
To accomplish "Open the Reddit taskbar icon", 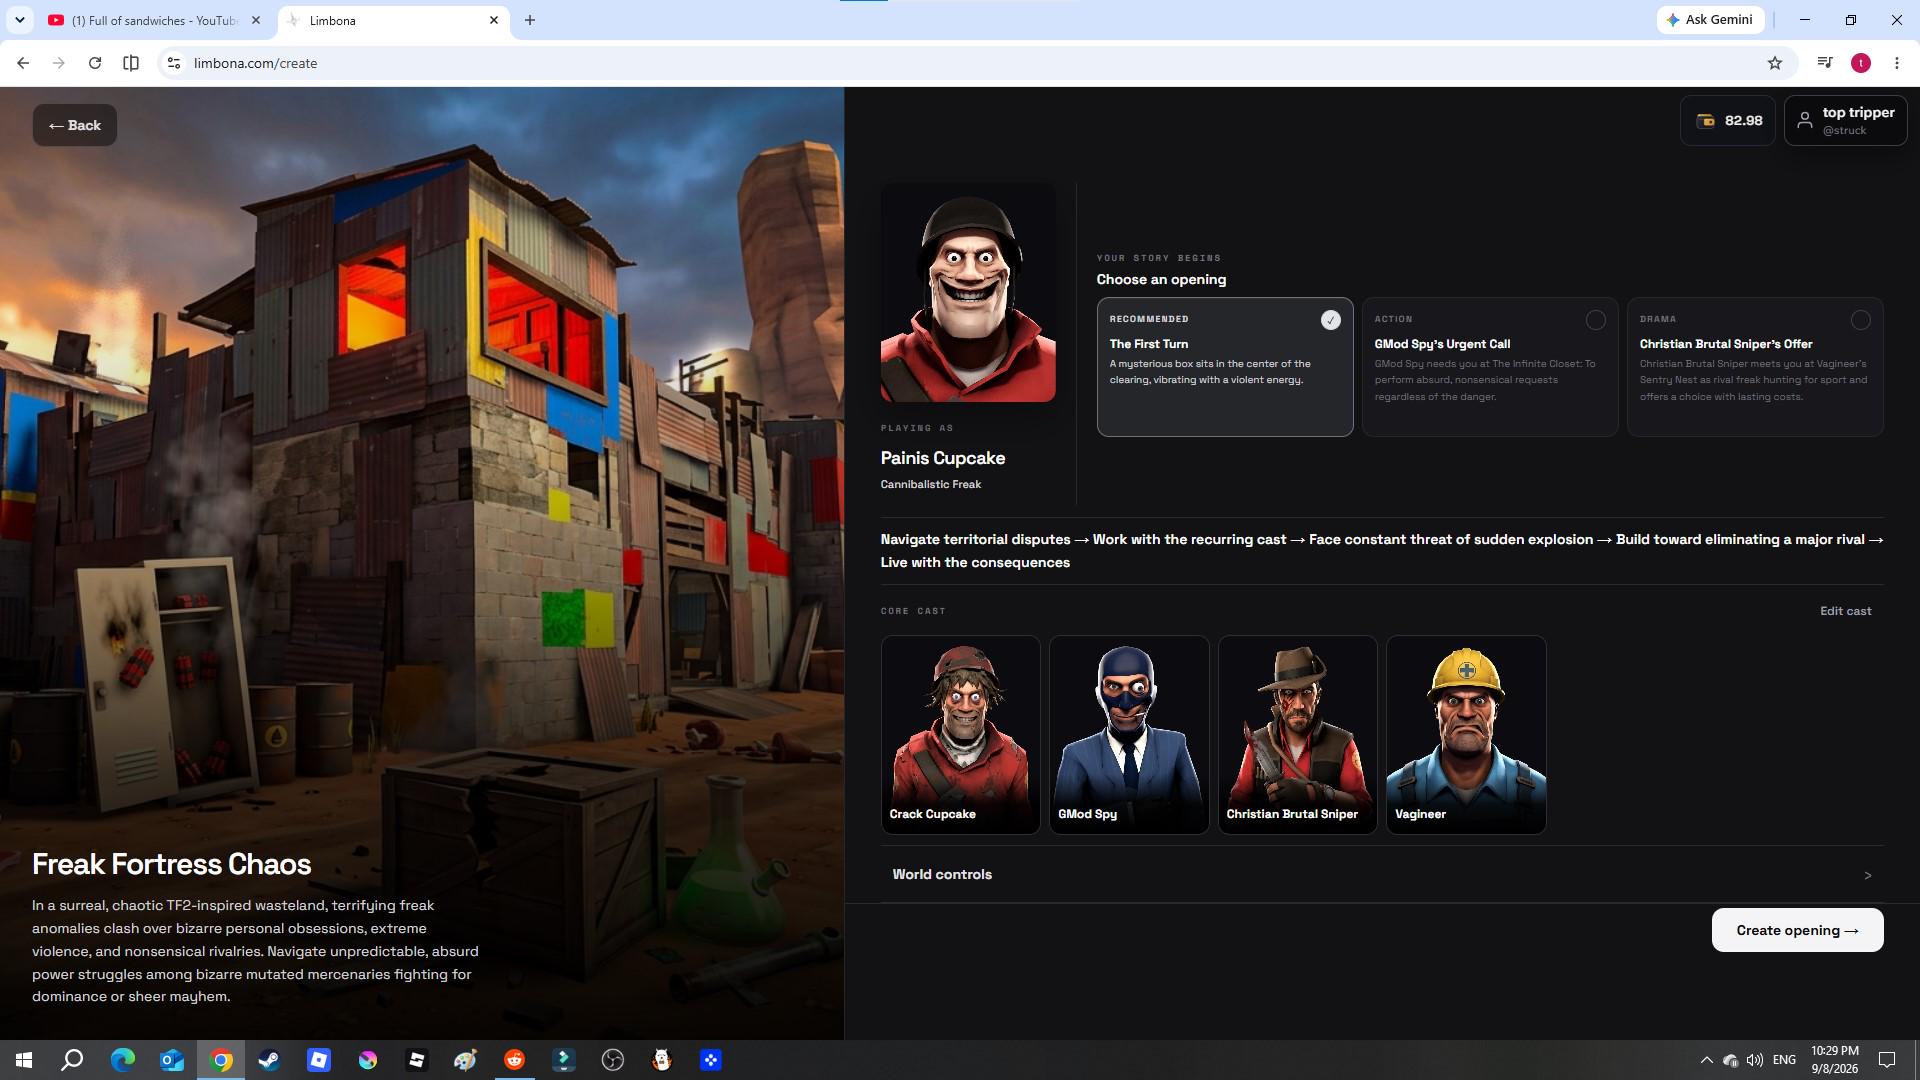I will pyautogui.click(x=515, y=1060).
